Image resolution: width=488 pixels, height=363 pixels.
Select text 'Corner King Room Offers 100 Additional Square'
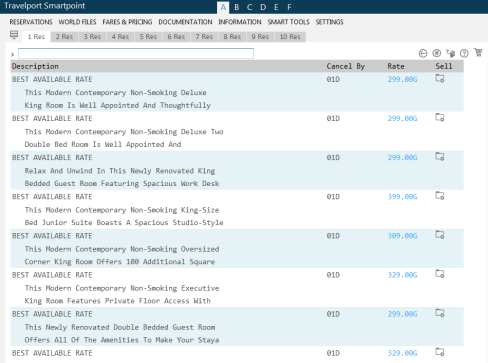click(x=120, y=262)
